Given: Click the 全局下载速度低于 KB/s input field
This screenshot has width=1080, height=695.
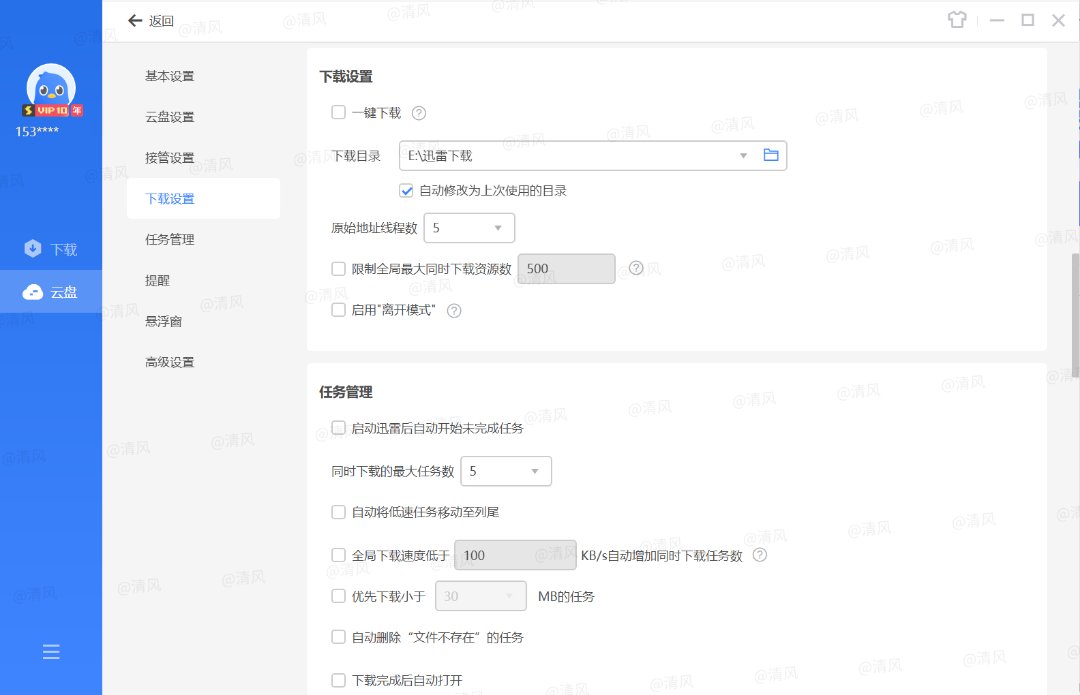Looking at the screenshot, I should (x=515, y=555).
